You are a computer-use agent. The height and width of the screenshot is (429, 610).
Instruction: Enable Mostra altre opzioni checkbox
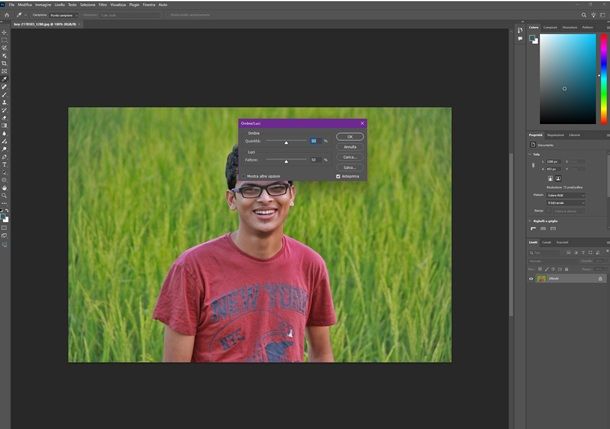(243, 176)
